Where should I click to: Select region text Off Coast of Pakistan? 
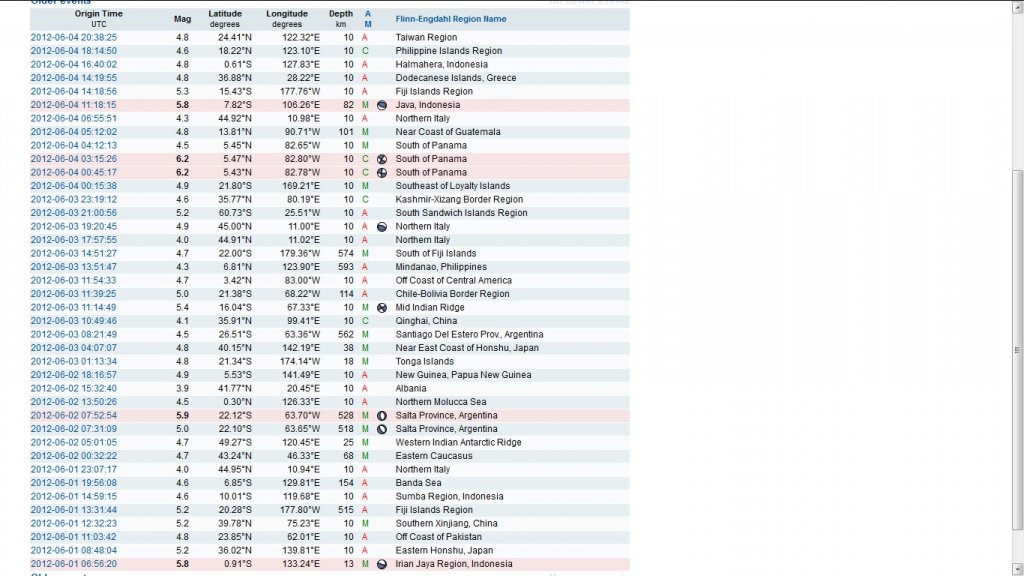coord(438,537)
